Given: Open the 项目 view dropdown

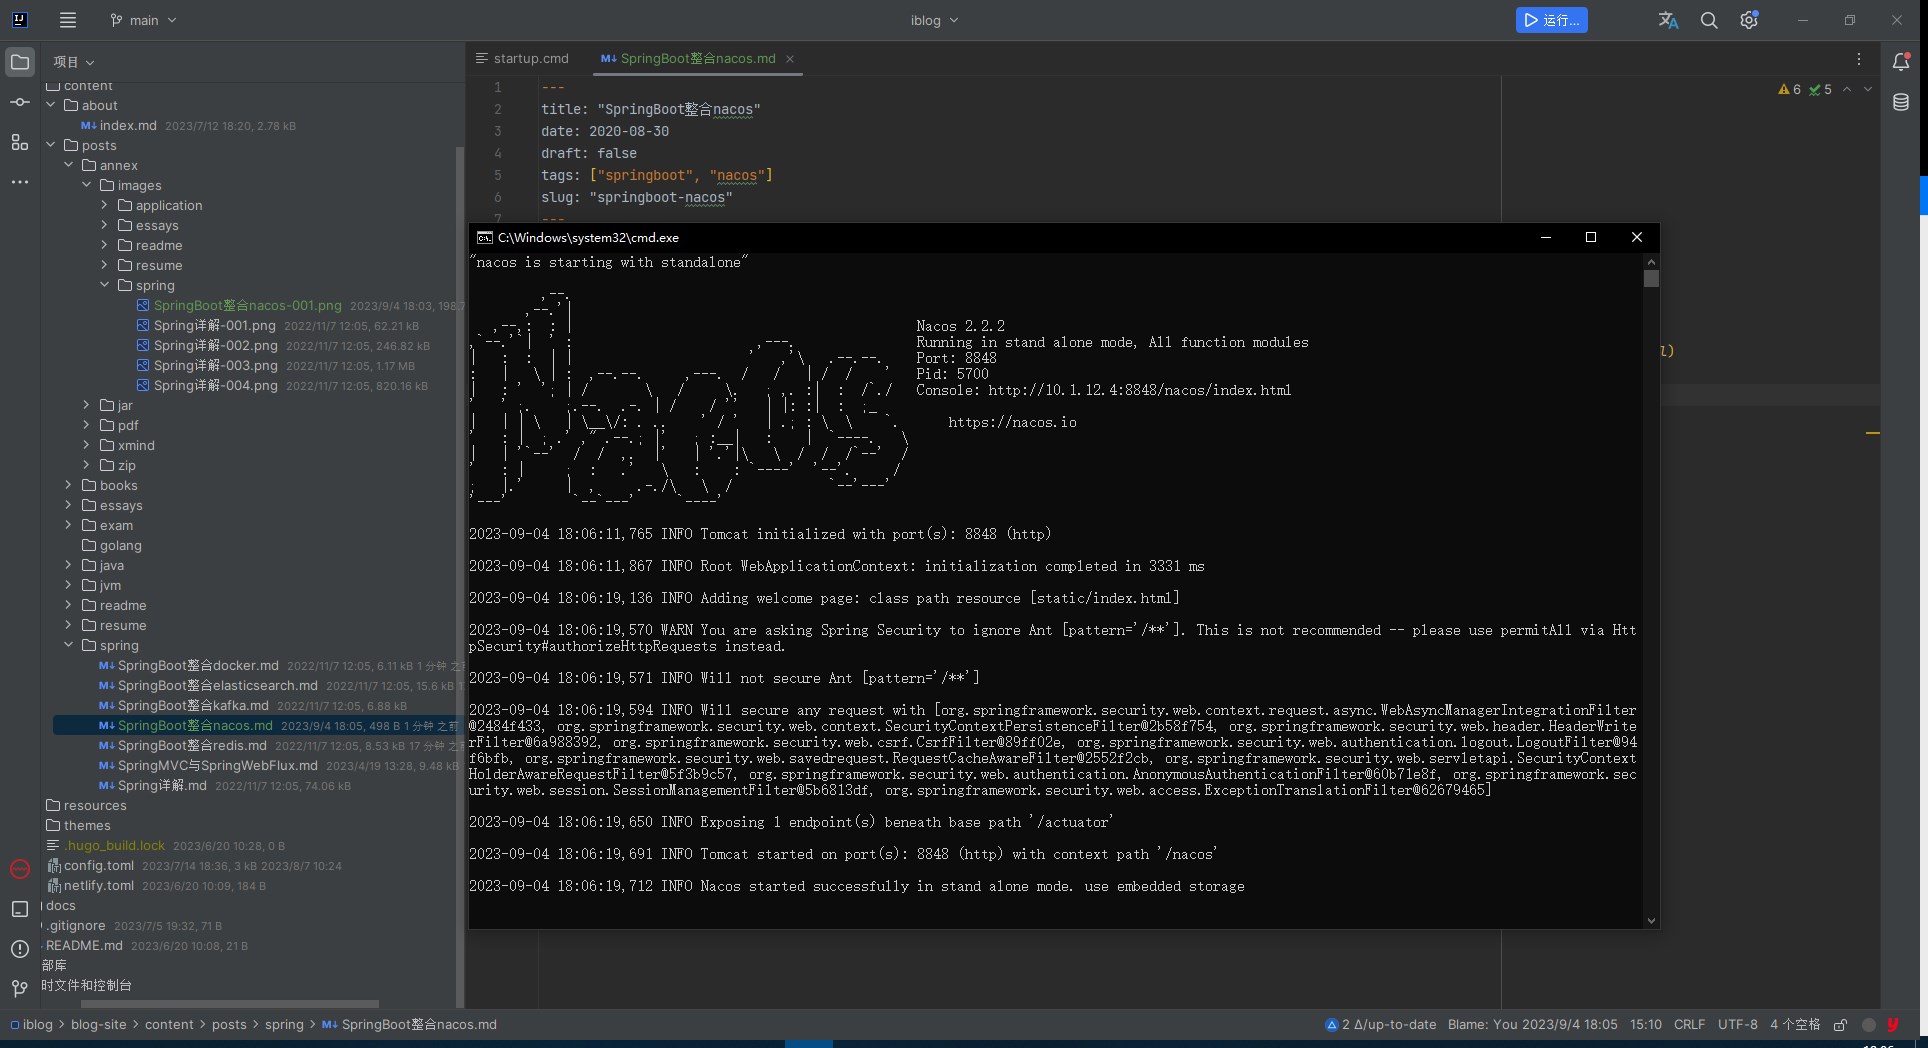Looking at the screenshot, I should coord(74,62).
